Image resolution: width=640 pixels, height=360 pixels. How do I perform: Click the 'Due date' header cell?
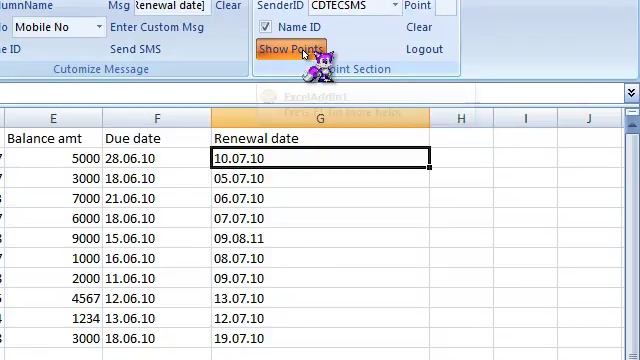(x=157, y=138)
